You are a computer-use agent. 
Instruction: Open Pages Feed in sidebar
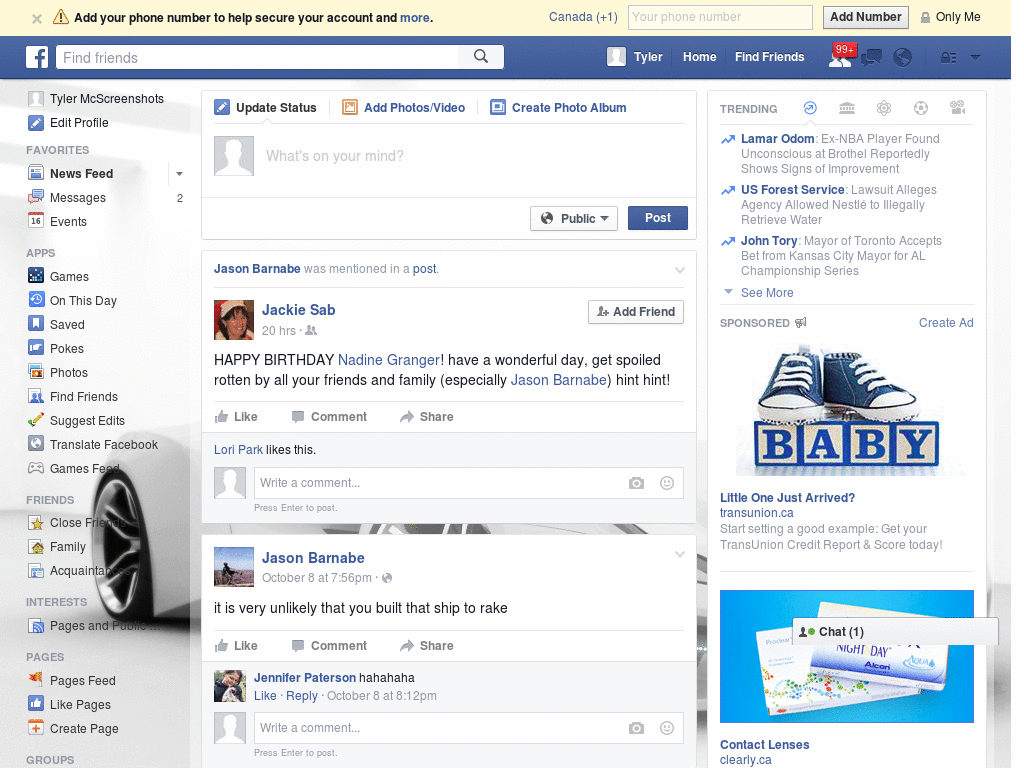[72, 680]
